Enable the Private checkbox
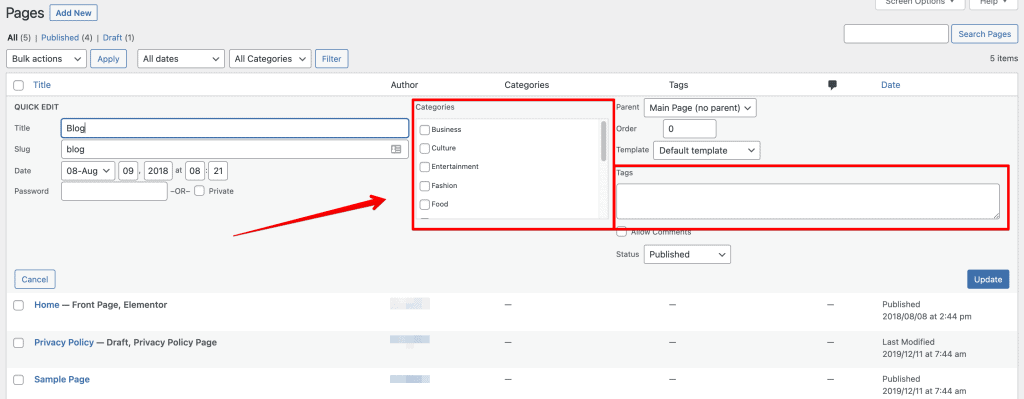This screenshot has height=399, width=1024. click(x=199, y=191)
